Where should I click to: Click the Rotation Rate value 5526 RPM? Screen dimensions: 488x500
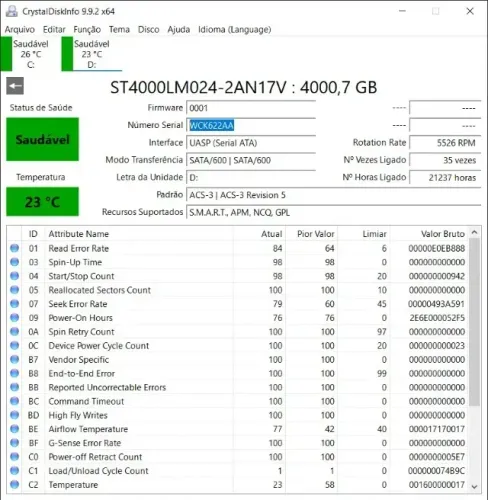pos(445,143)
